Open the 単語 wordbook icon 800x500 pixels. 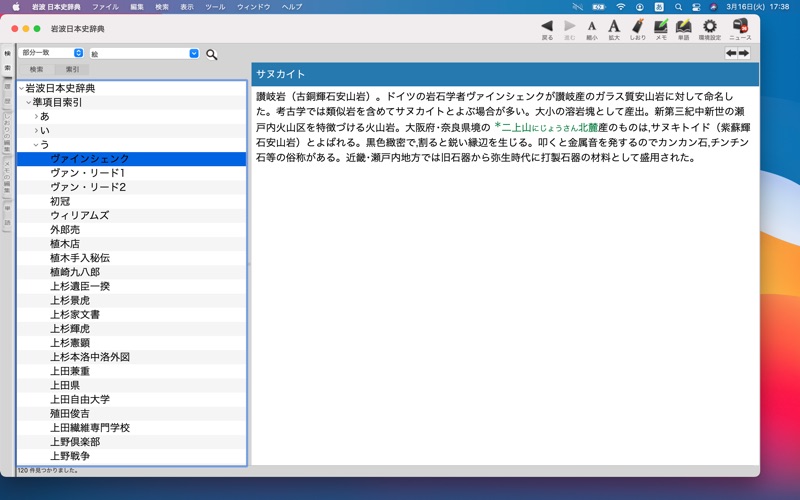click(x=684, y=26)
